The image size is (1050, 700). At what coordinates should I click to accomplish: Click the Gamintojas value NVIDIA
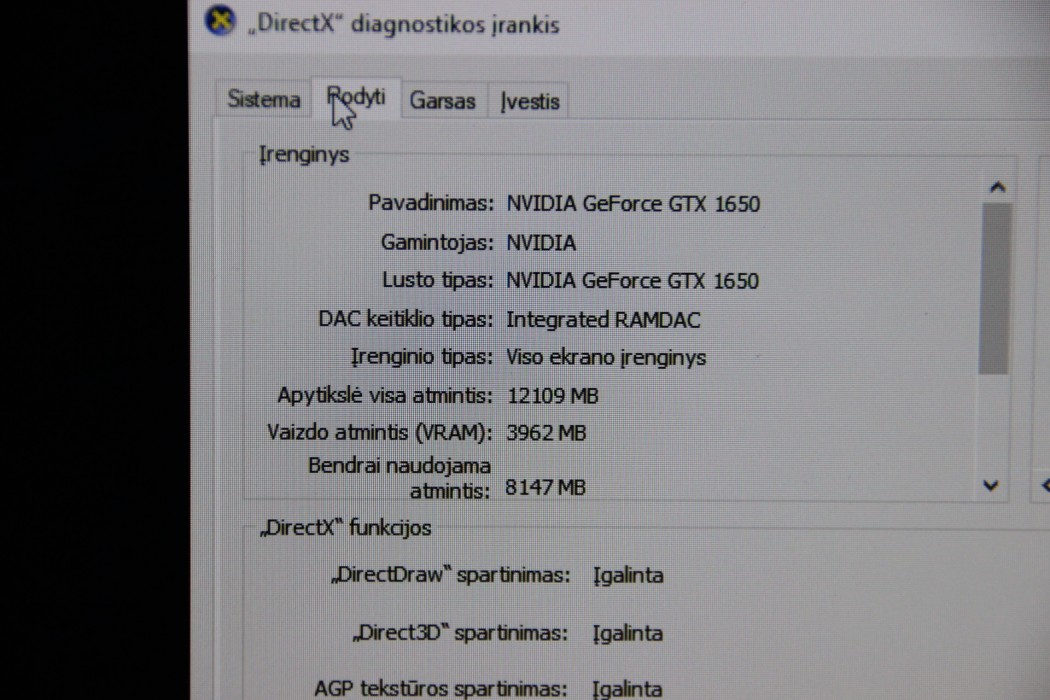point(541,242)
